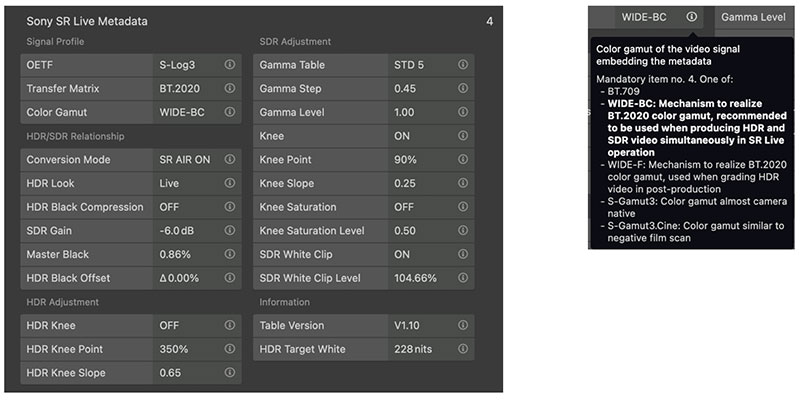Click info icon next to Table Version
Image resolution: width=800 pixels, height=400 pixels.
pos(463,325)
